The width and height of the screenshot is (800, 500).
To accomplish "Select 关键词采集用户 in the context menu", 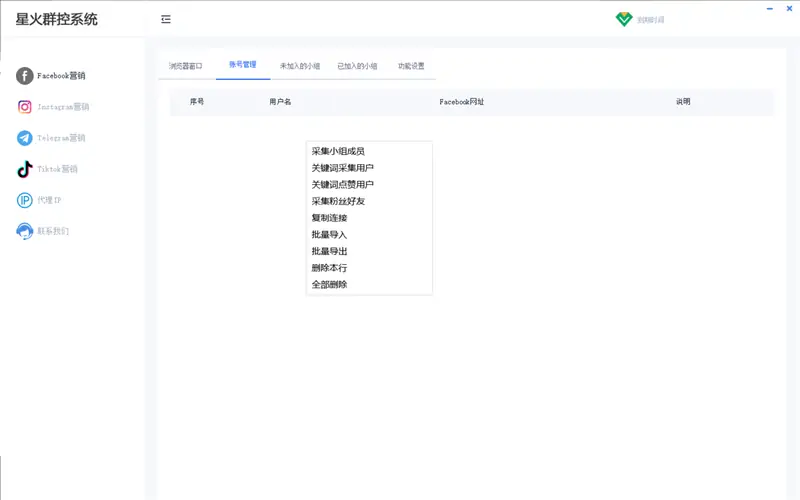I will [342, 168].
